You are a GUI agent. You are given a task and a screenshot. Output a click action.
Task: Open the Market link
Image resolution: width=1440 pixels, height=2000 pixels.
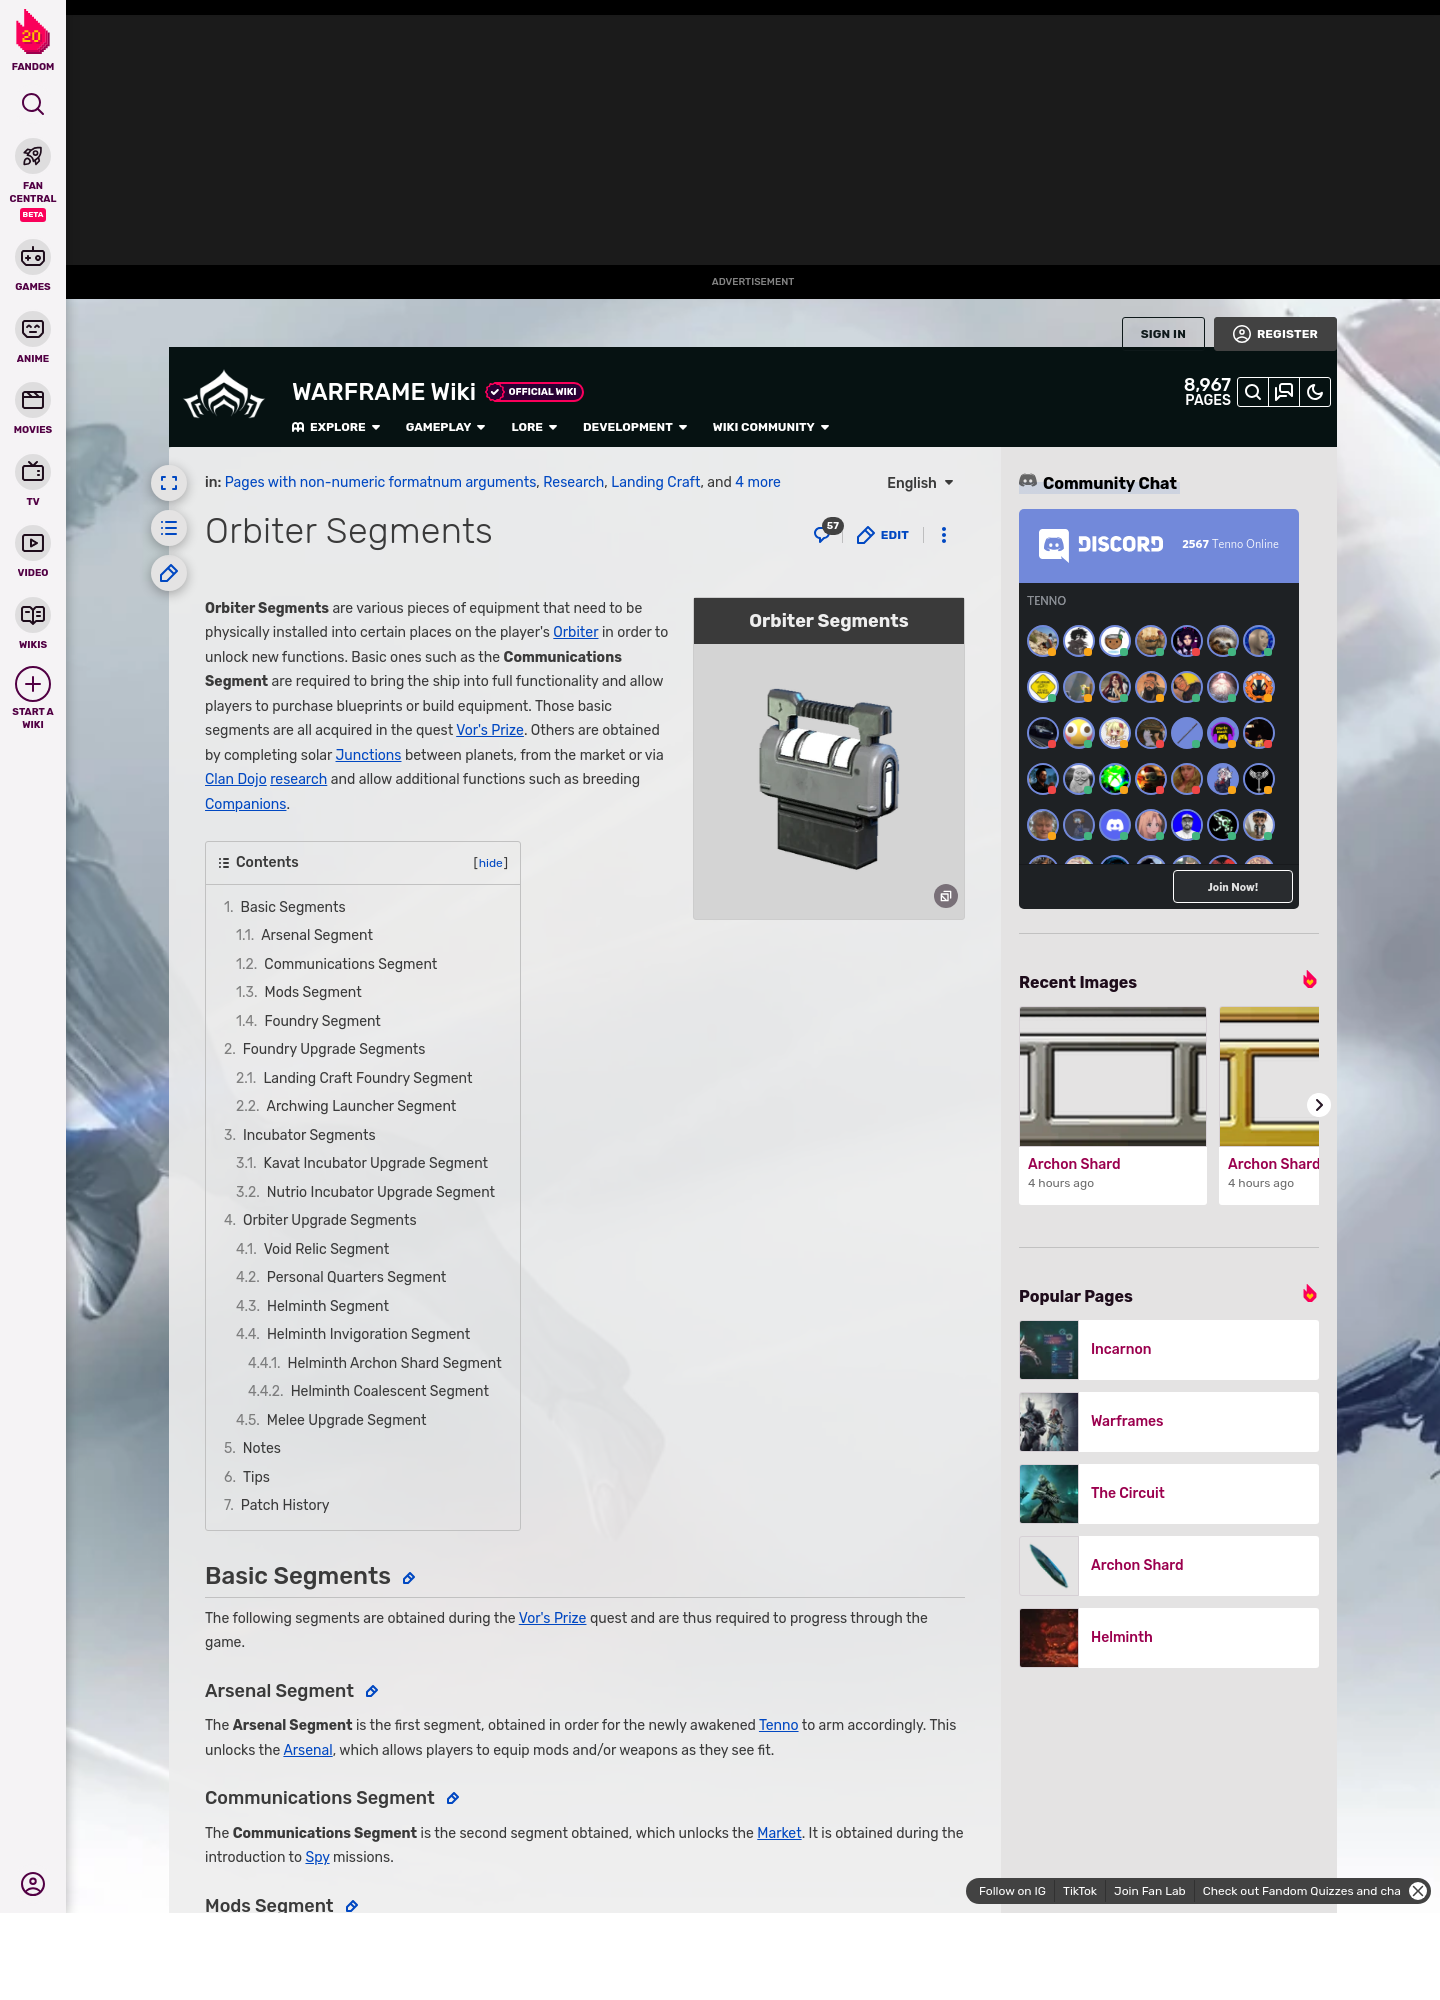(x=779, y=1833)
